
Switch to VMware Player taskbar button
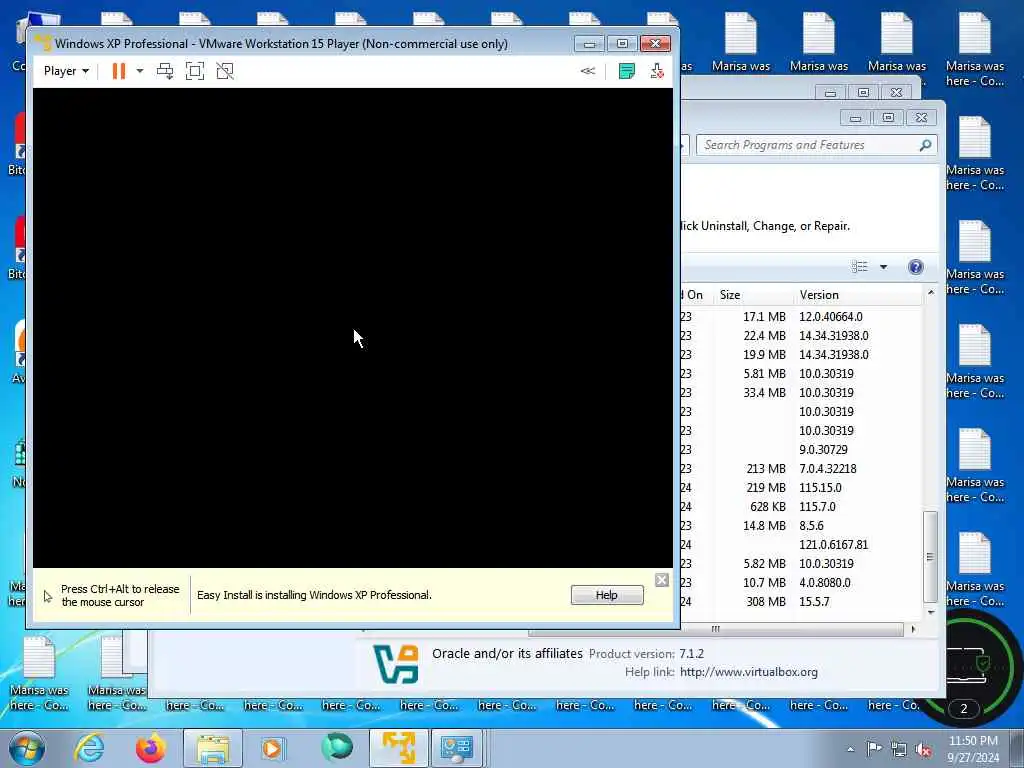(x=399, y=748)
